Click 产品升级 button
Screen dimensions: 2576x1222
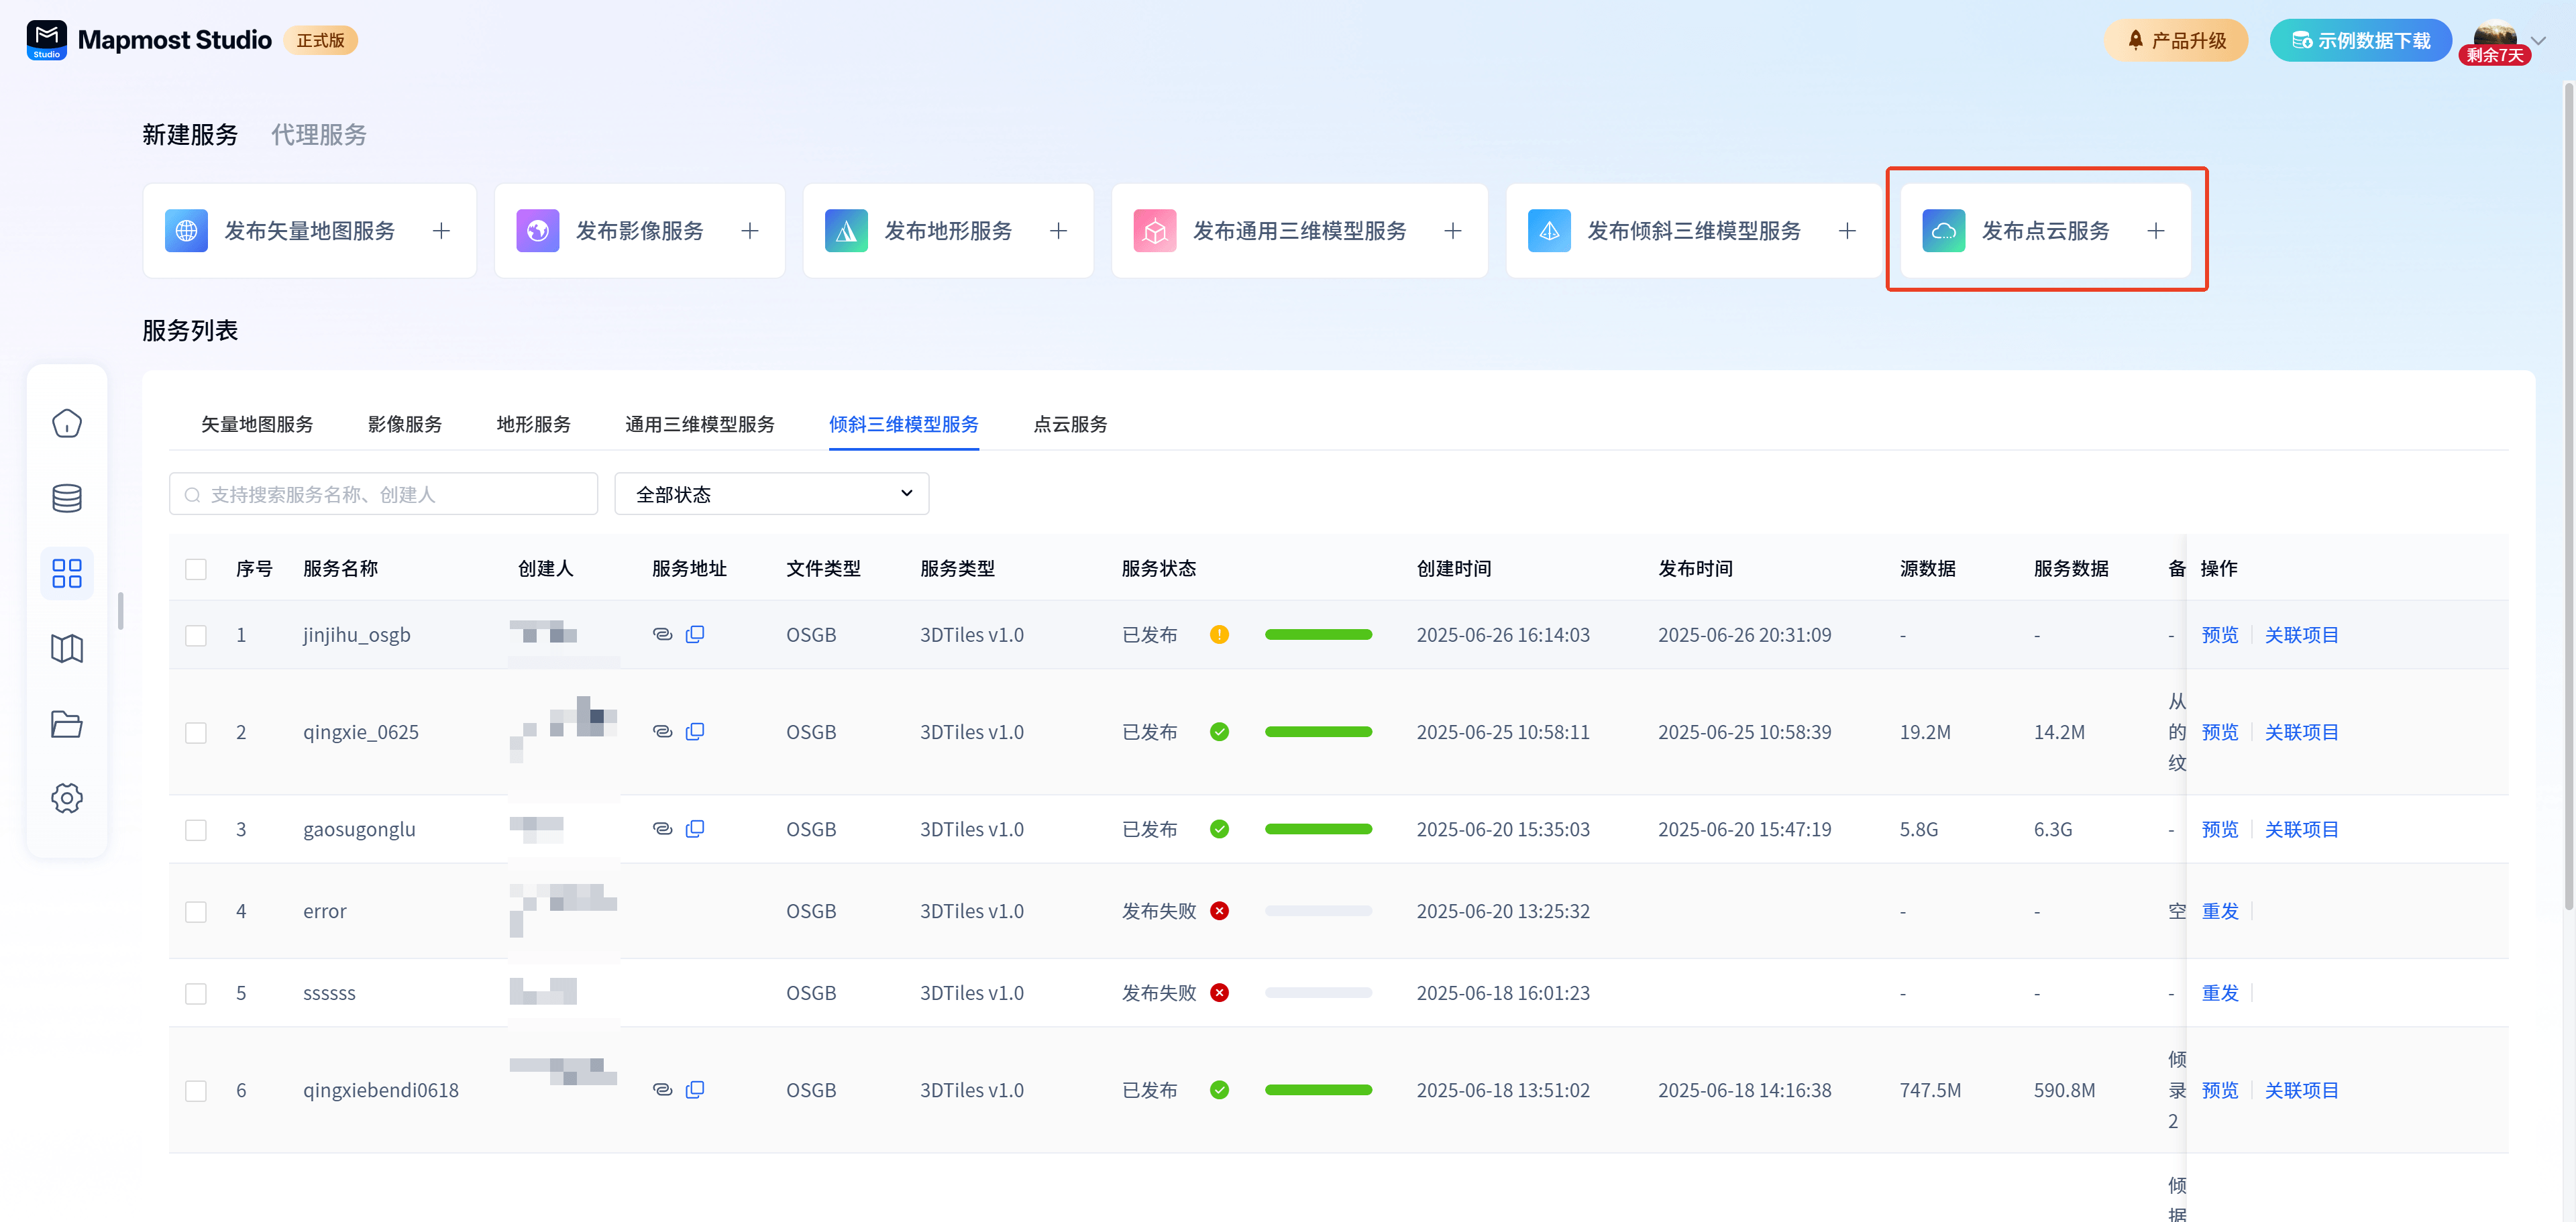(2176, 41)
